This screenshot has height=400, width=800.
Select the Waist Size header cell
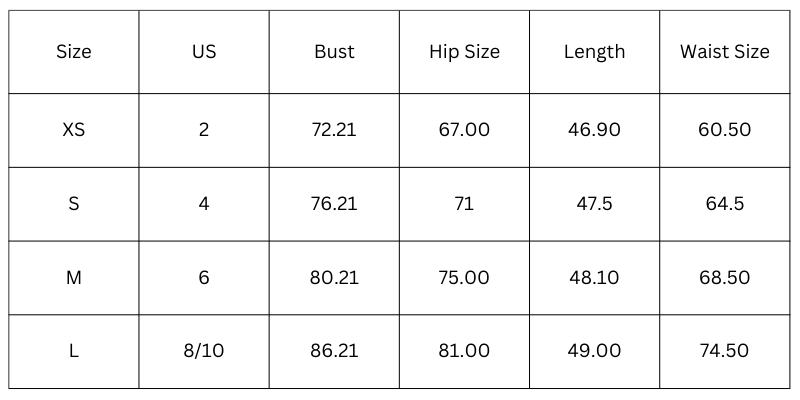[725, 52]
